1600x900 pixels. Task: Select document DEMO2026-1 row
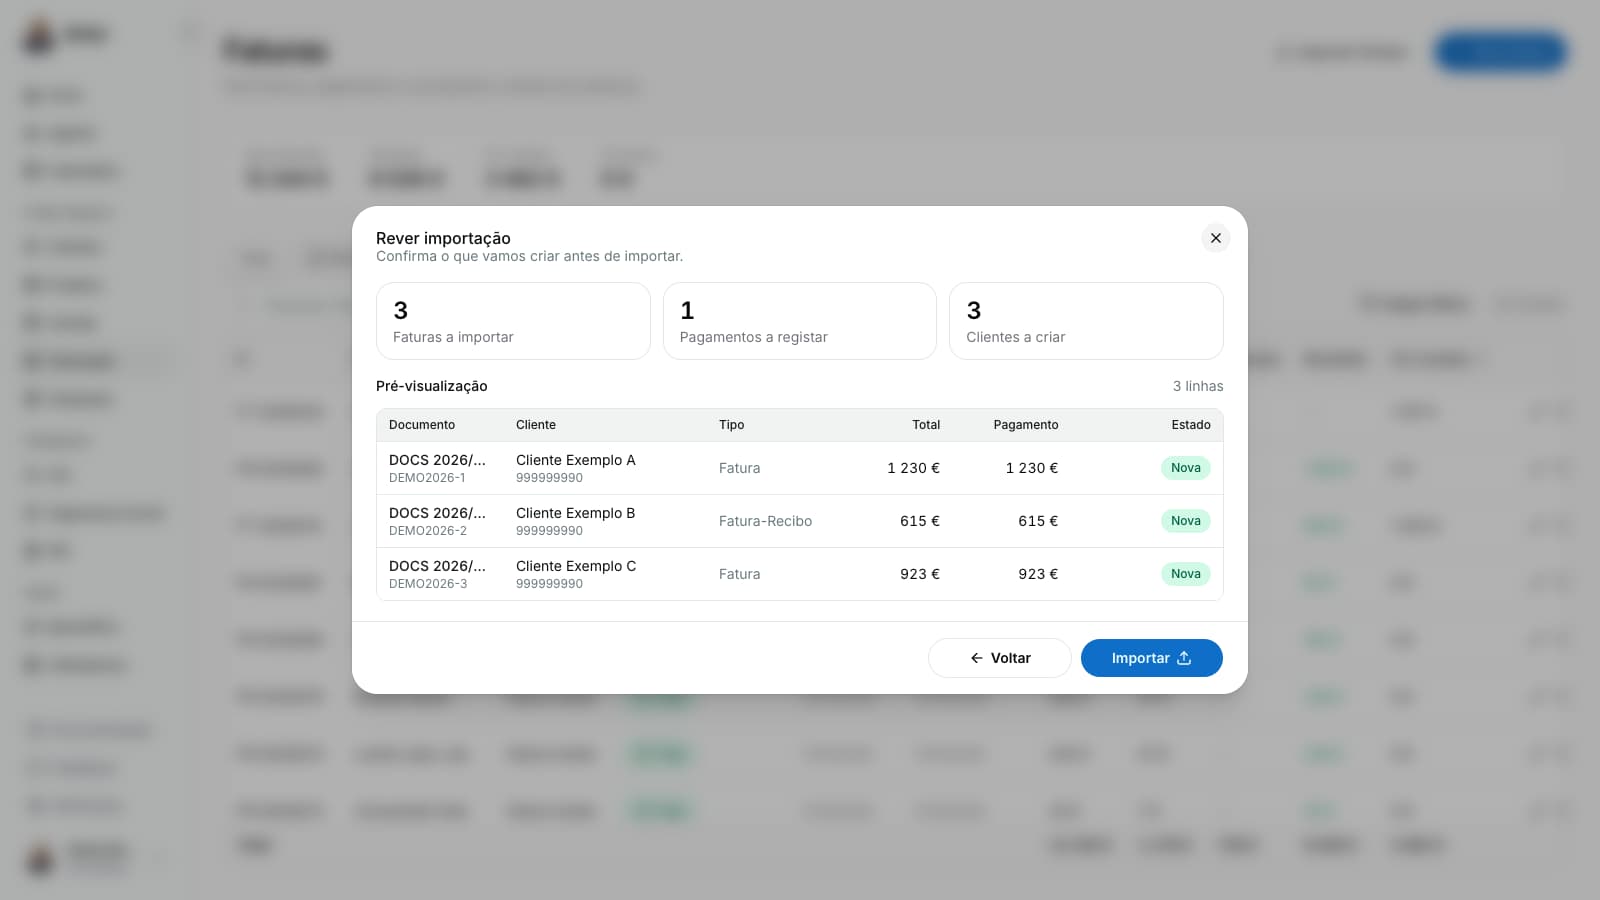tap(799, 468)
